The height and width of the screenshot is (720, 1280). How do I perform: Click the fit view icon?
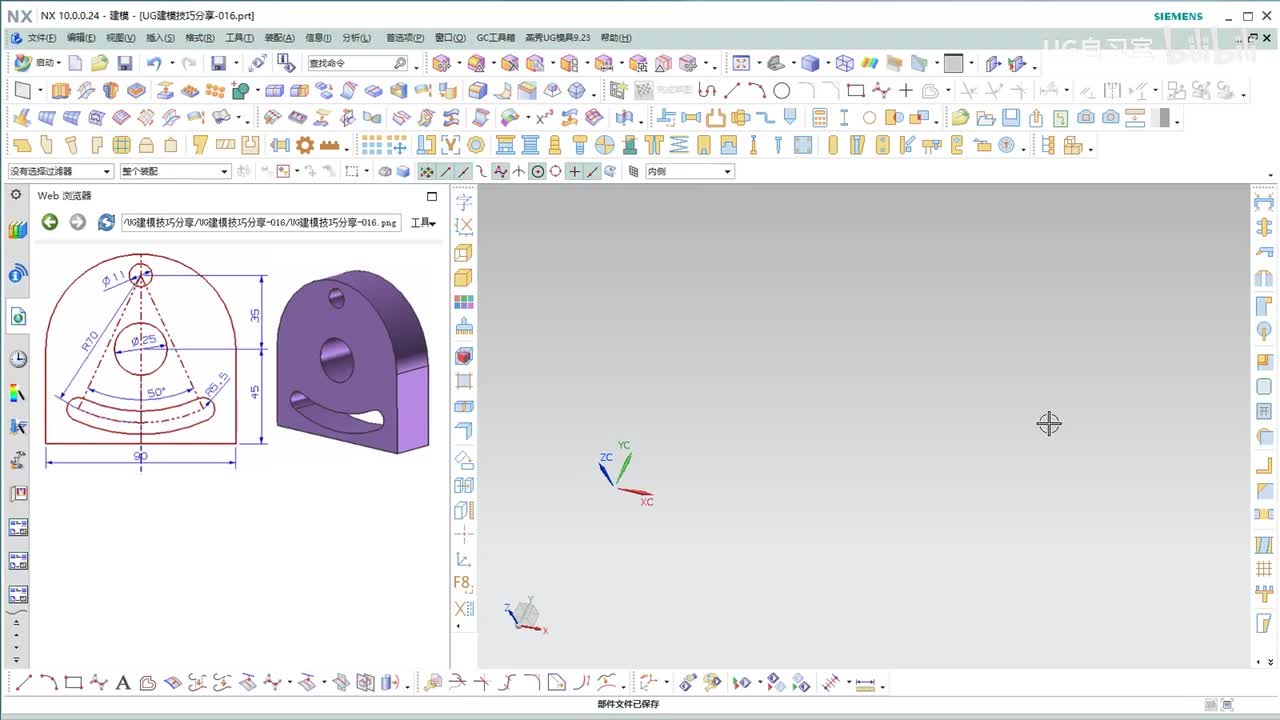(x=741, y=63)
